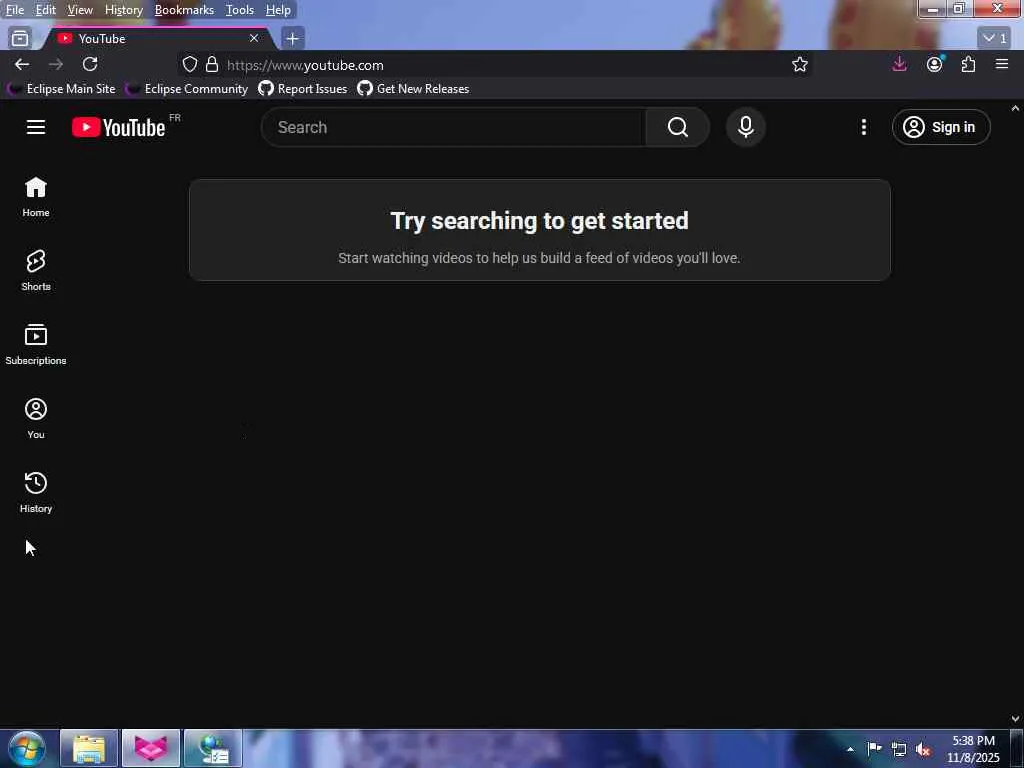The height and width of the screenshot is (768, 1024).
Task: Open the You section in sidebar
Action: pos(36,418)
